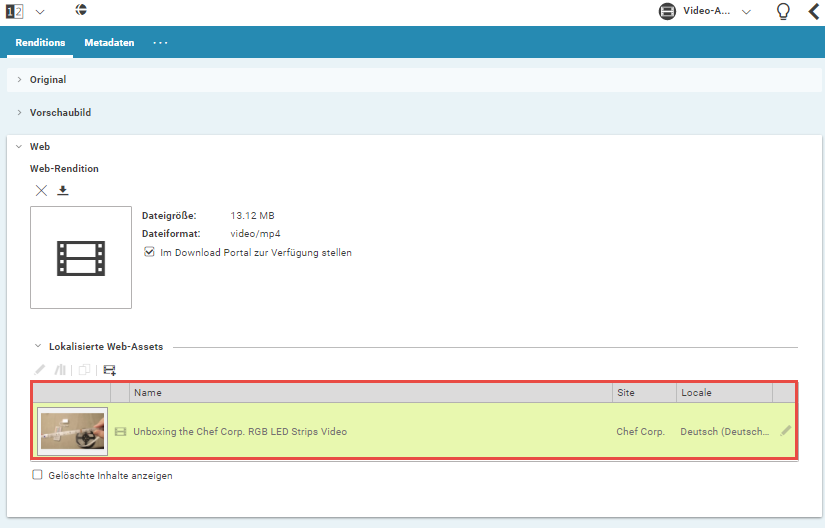
Task: Toggle 'Im Download Portal zur Verfügung stellen' checkbox
Action: point(150,253)
